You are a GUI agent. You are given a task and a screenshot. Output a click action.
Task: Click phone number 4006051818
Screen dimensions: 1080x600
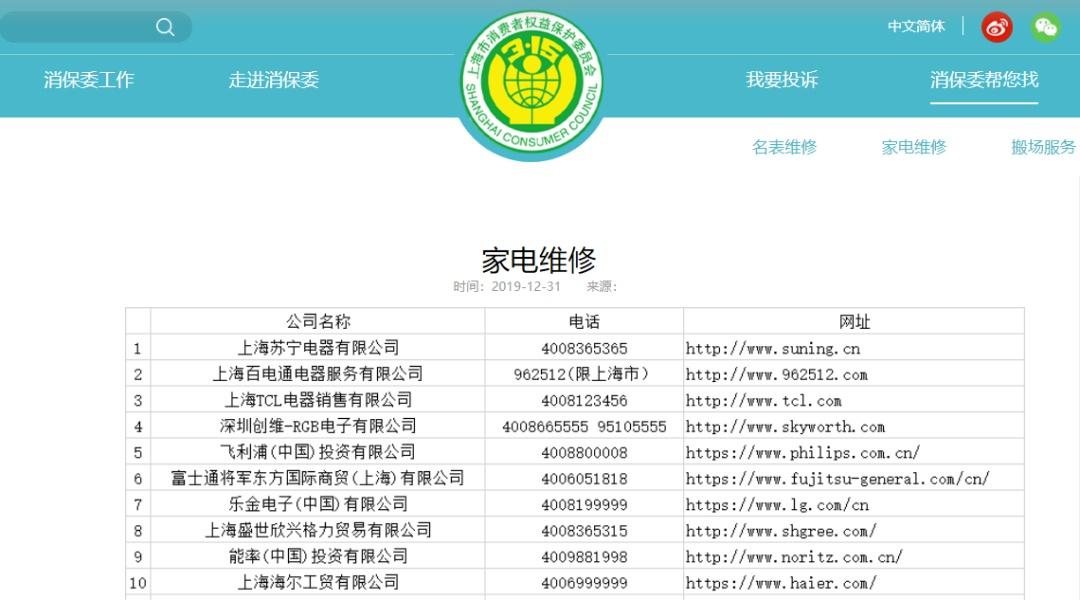(x=584, y=479)
